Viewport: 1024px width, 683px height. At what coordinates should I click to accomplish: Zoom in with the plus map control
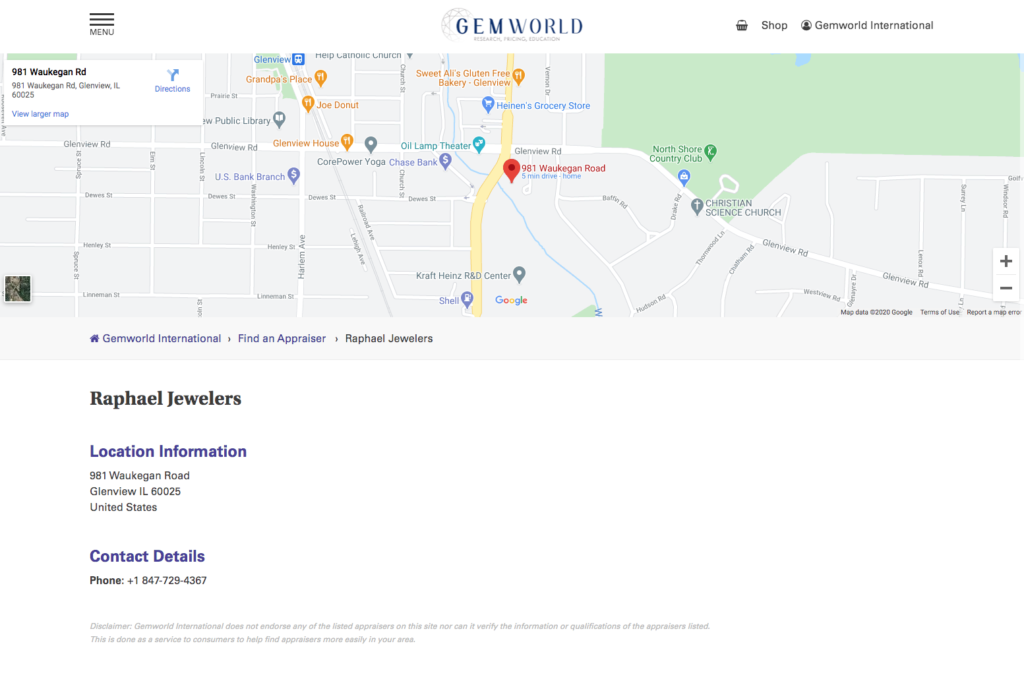(x=1006, y=260)
